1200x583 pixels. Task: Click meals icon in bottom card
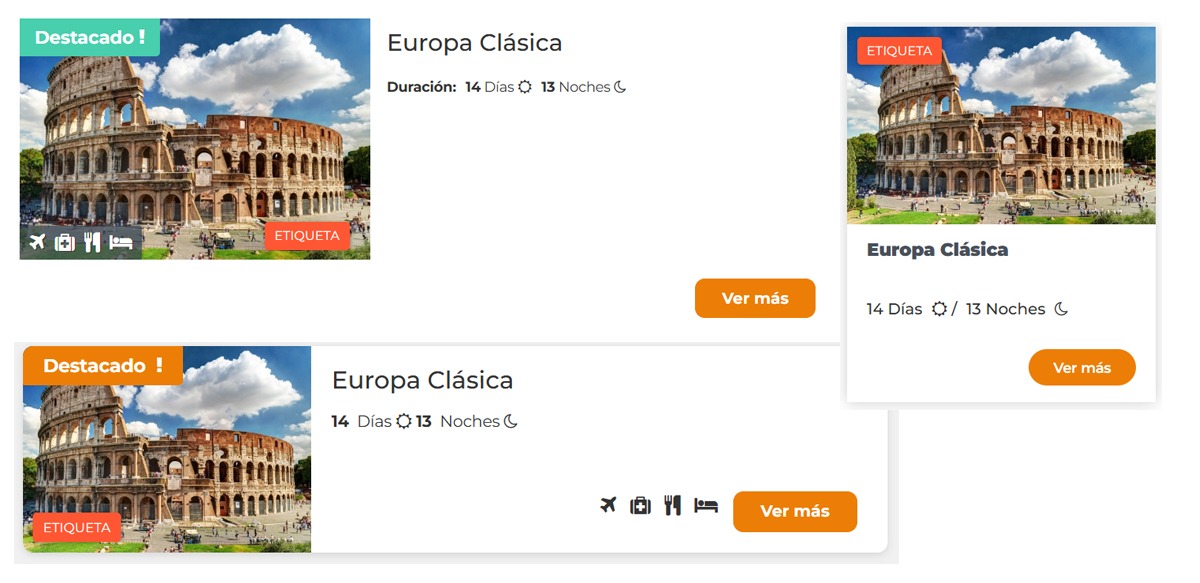tap(672, 505)
